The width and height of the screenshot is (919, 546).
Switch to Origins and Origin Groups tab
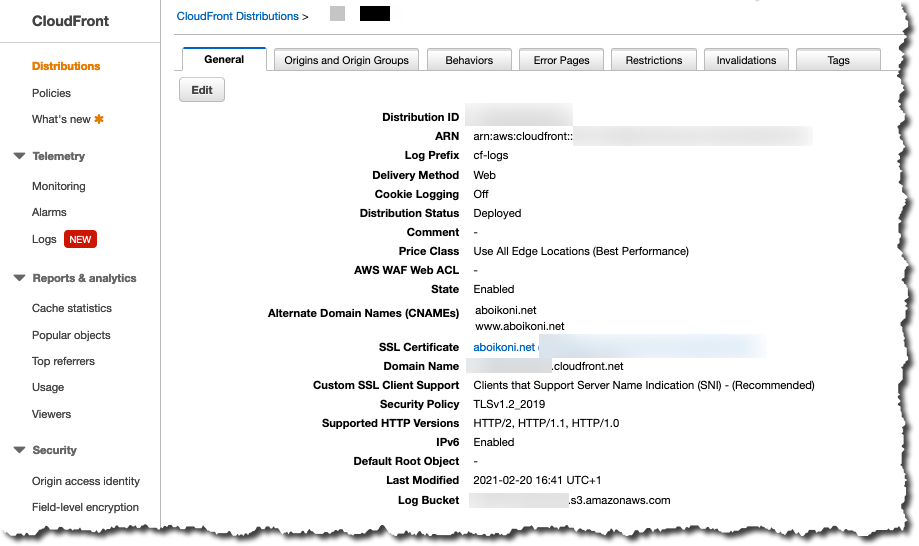pyautogui.click(x=346, y=60)
